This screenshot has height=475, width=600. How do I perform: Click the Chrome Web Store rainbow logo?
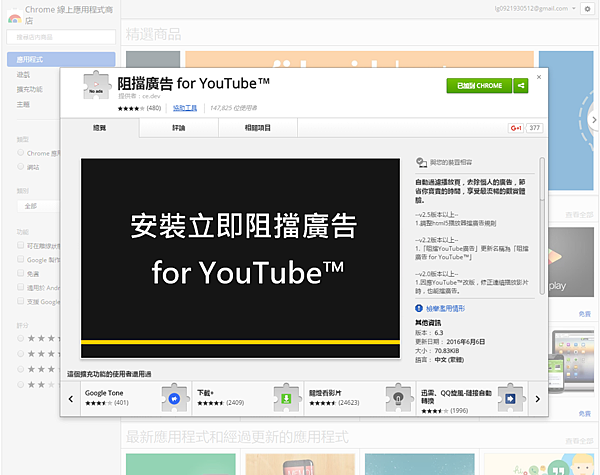(x=15, y=18)
